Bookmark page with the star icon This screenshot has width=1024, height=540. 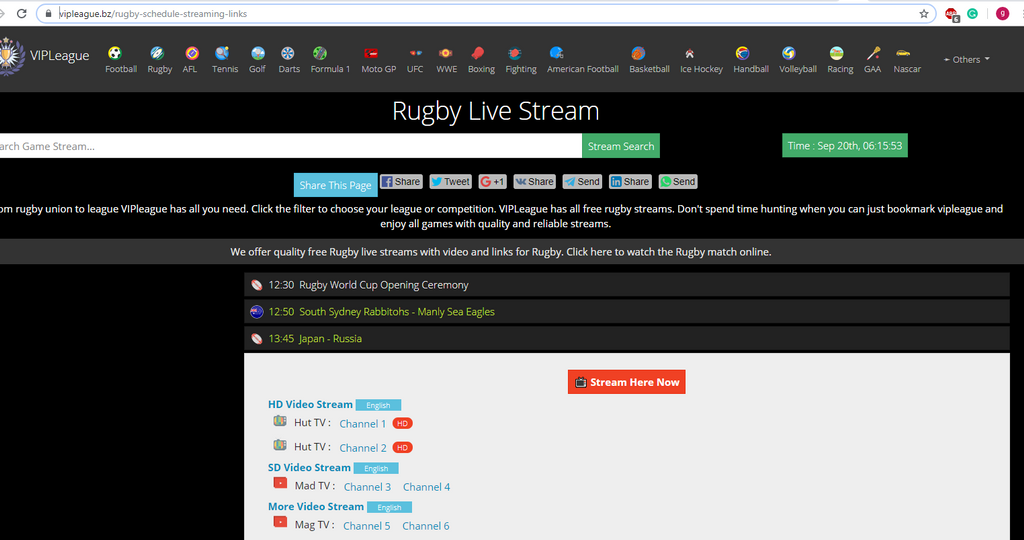click(923, 14)
